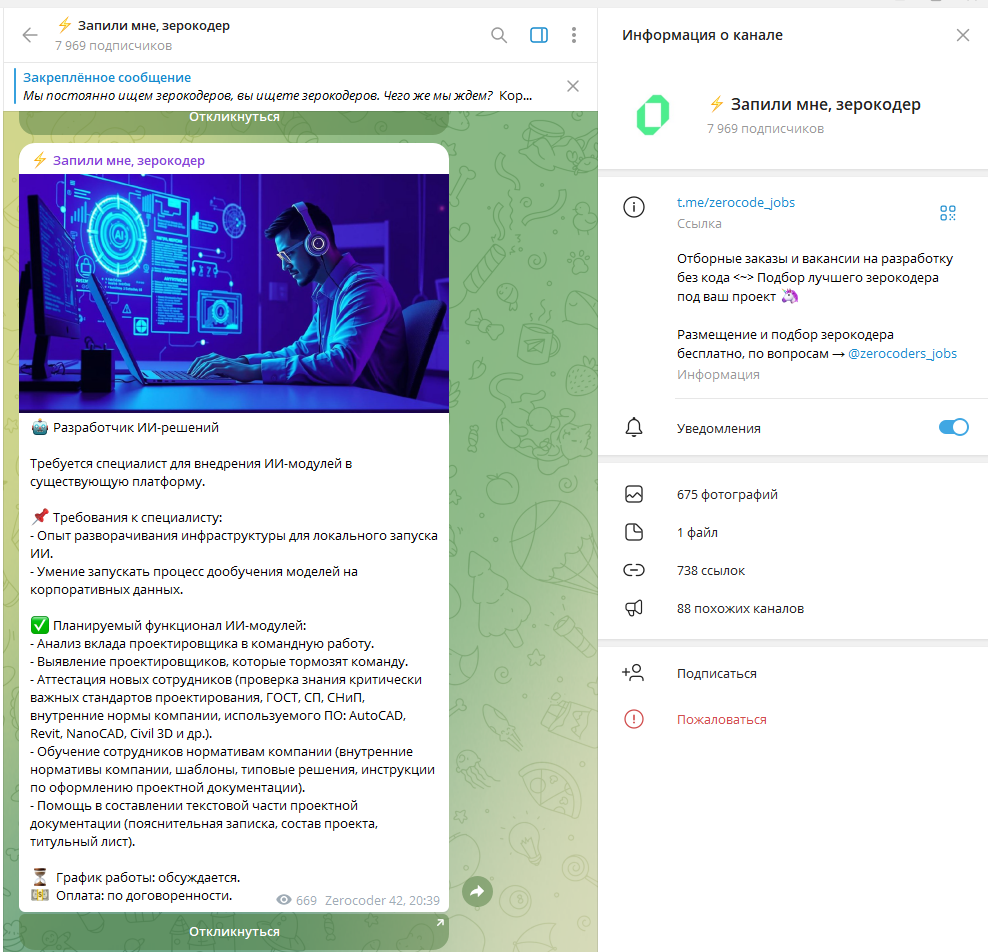Screen dimensions: 988x952
Task: Open the three-dot channel menu
Action: (573, 35)
